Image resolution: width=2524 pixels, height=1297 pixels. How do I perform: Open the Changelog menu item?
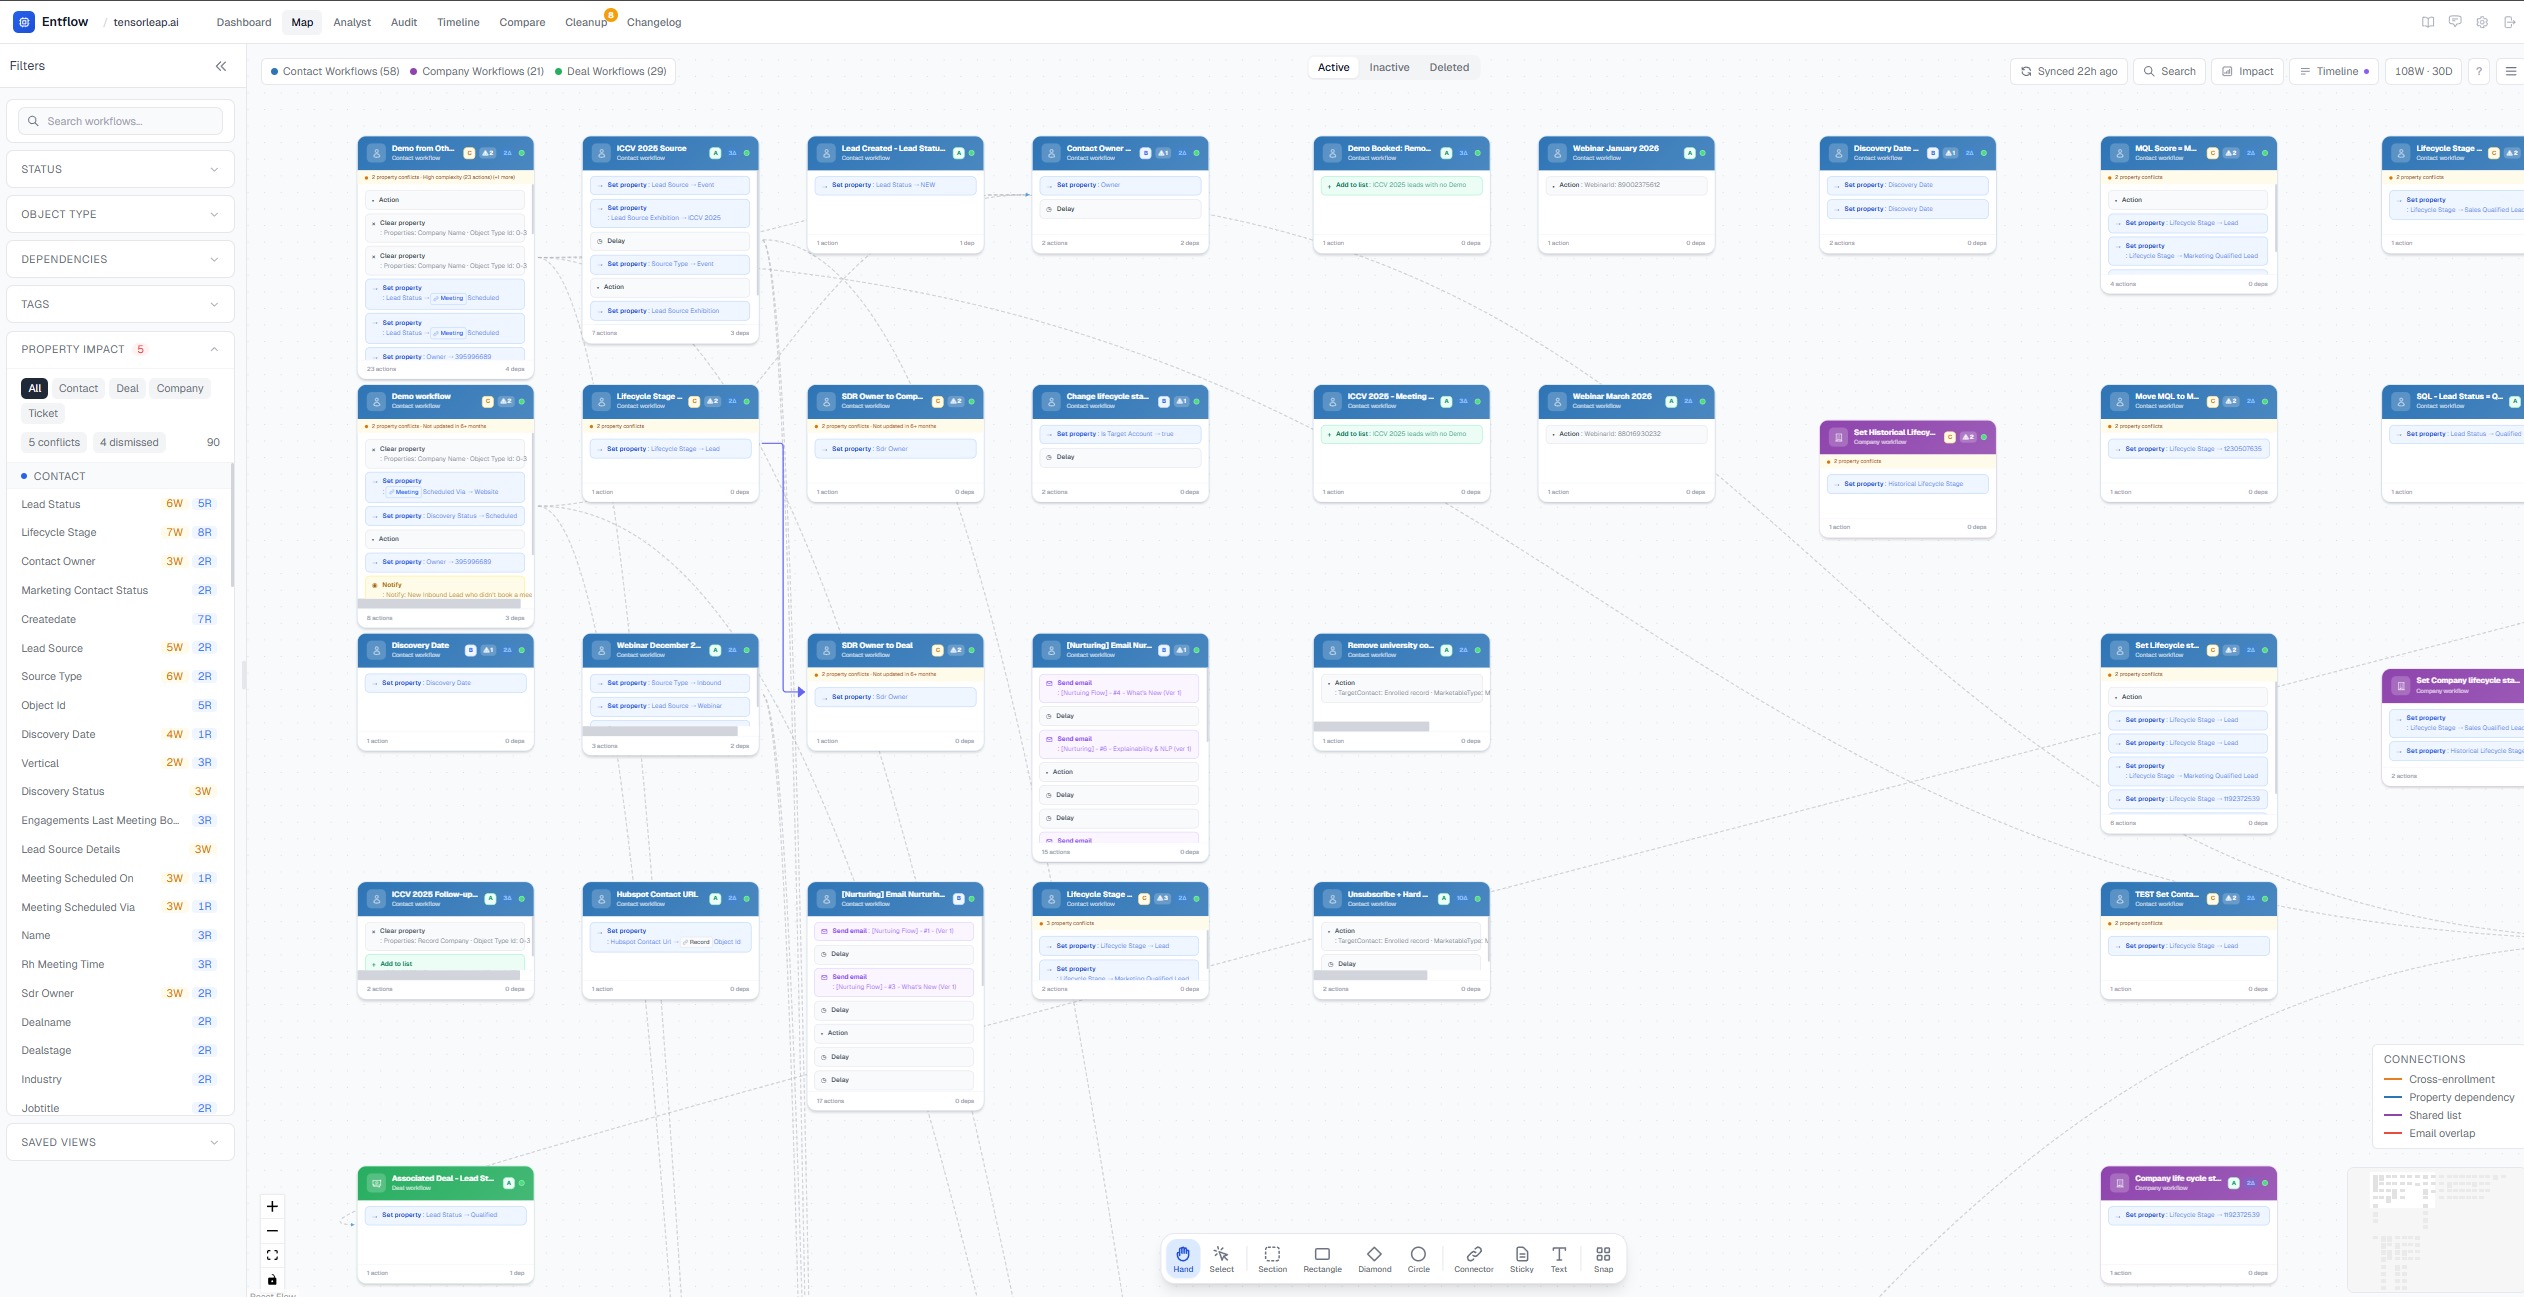[x=655, y=22]
